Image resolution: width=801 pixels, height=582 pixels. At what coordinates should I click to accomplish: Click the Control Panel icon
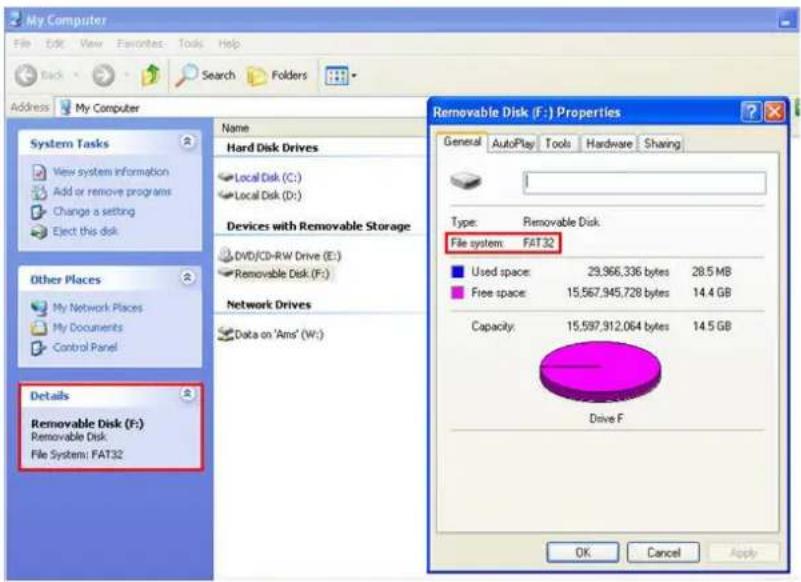pos(39,348)
